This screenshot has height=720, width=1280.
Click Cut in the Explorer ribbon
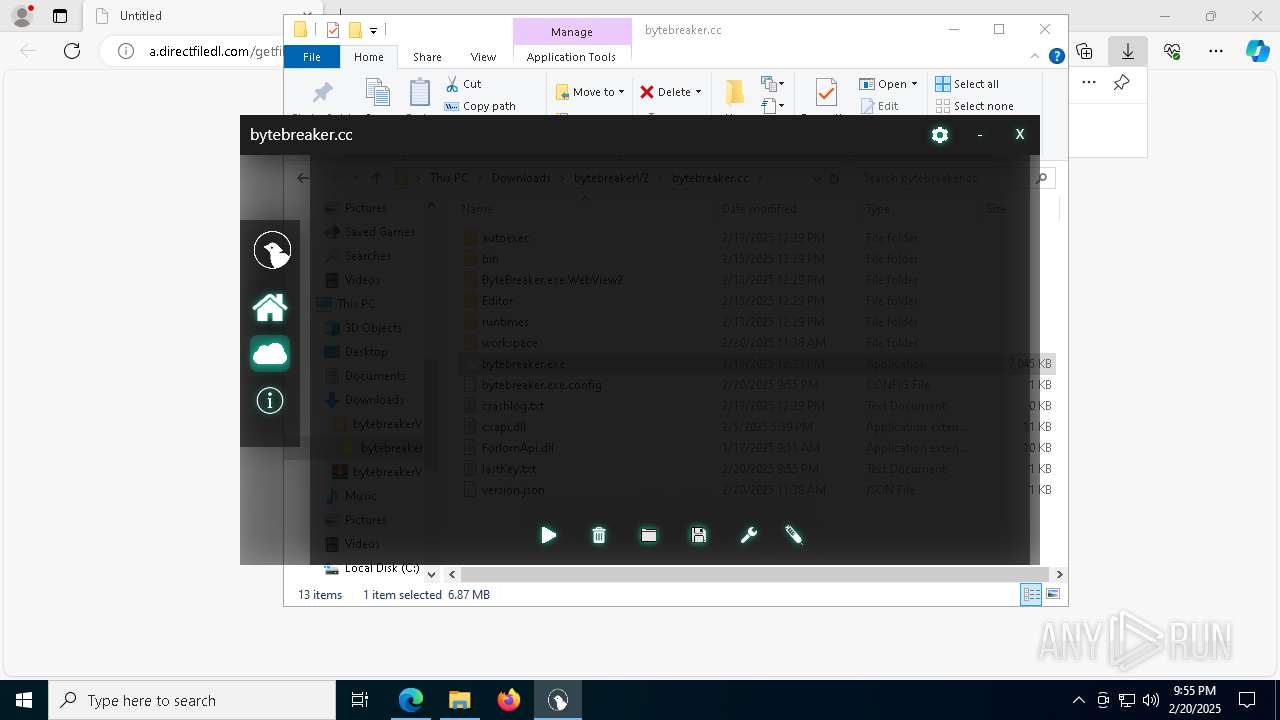(x=463, y=84)
